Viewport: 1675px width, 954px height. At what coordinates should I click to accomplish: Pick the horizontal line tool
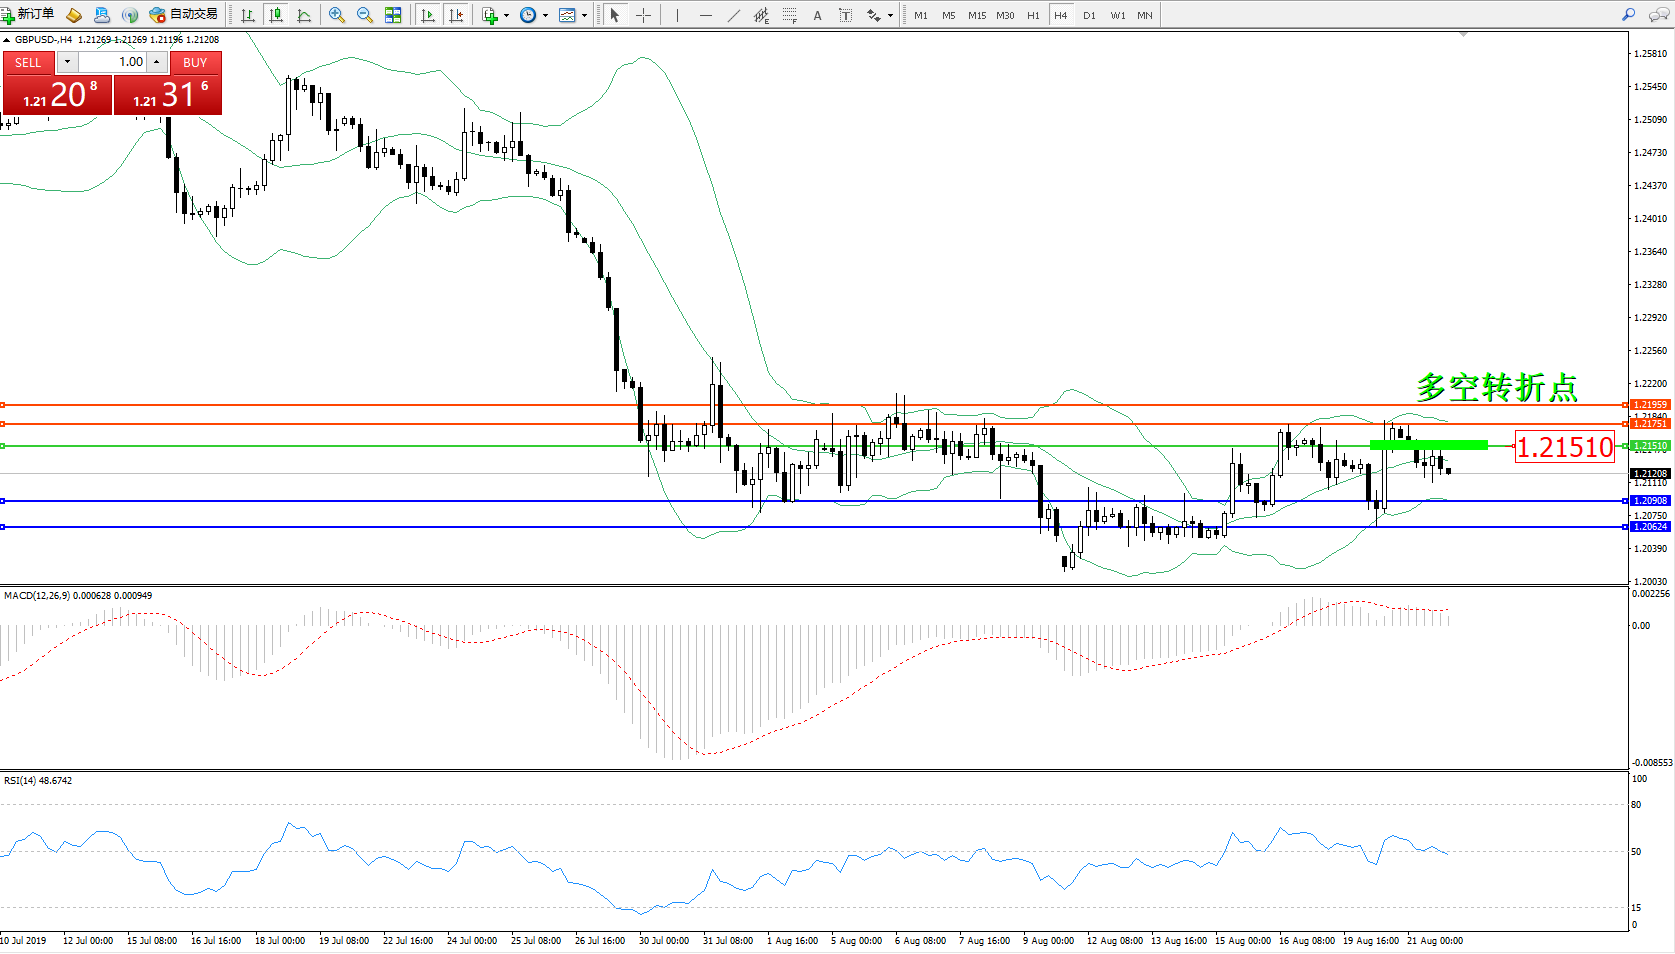click(x=706, y=15)
